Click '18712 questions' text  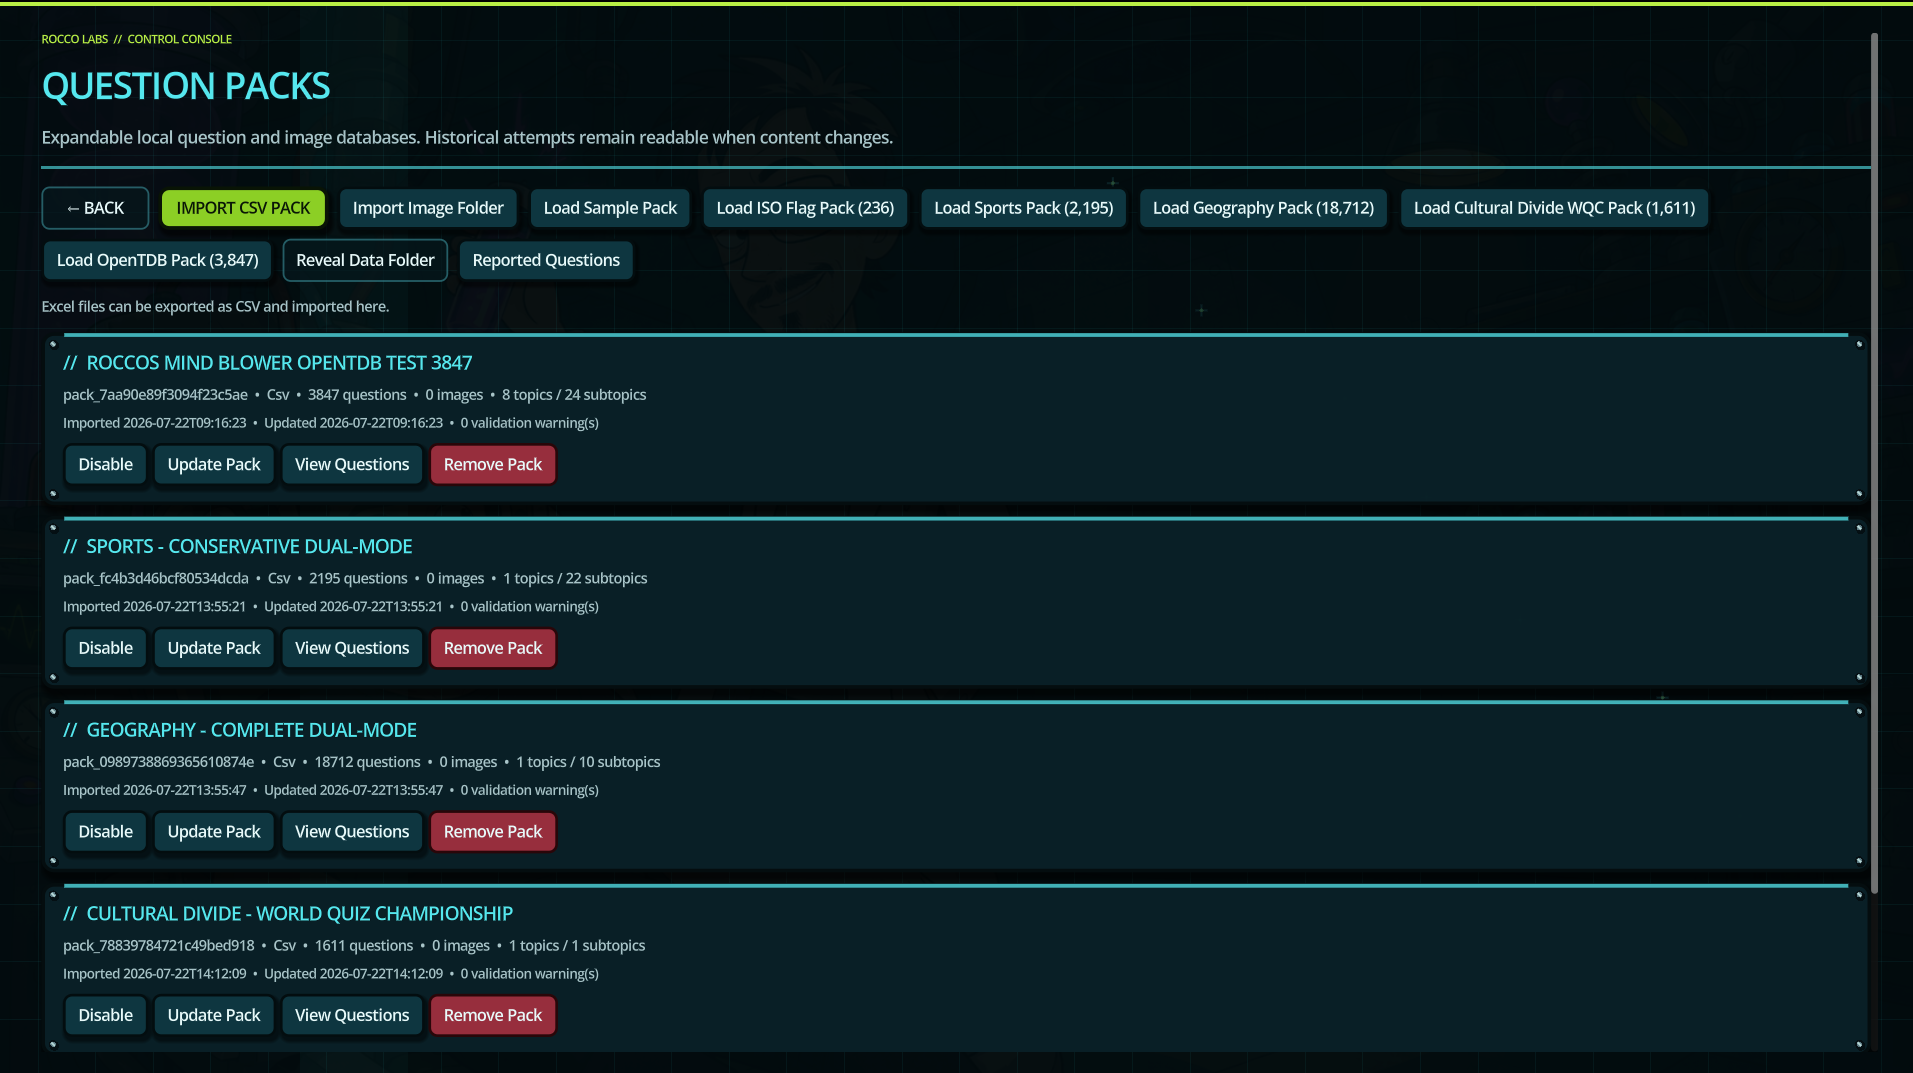pos(368,762)
